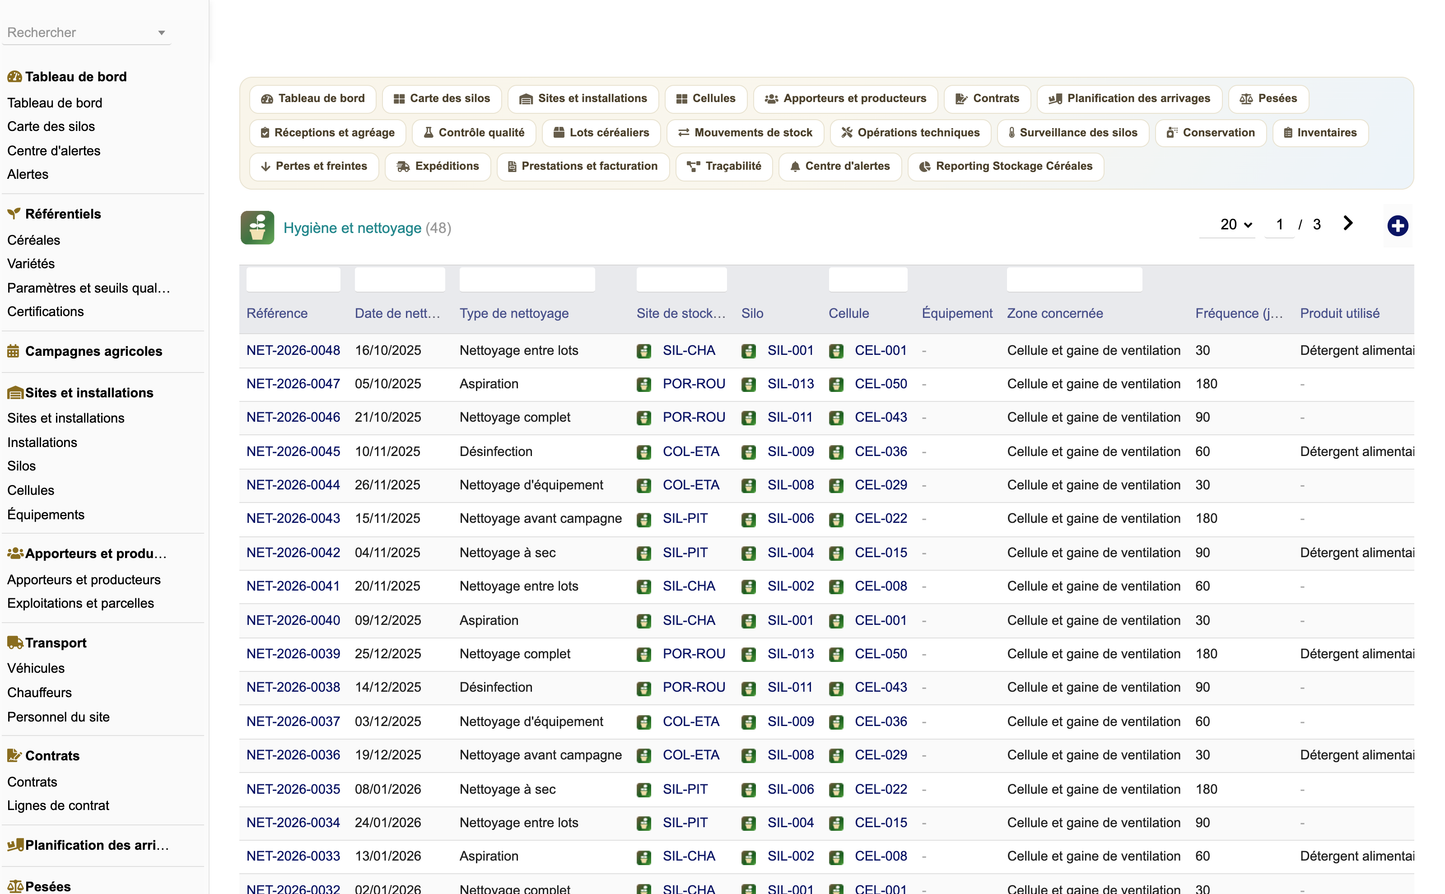Click the Campagnes agricoles calendar icon
1445x894 pixels.
click(14, 351)
